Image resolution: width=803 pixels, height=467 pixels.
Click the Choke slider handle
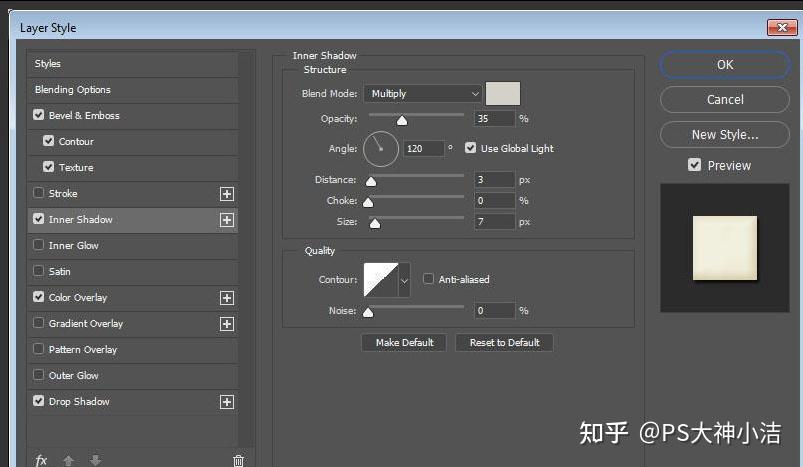tap(368, 202)
